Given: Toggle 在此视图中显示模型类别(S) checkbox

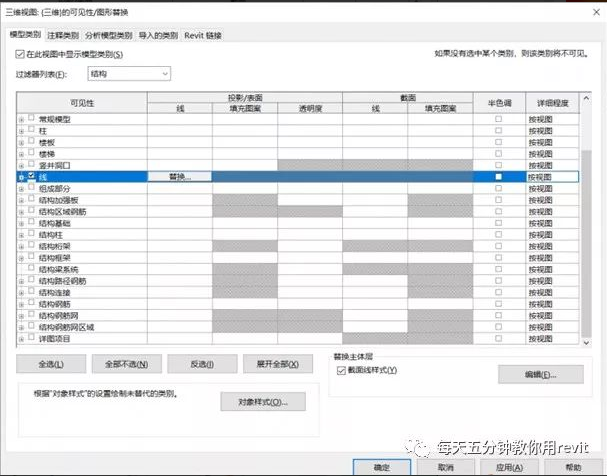Looking at the screenshot, I should pos(20,54).
